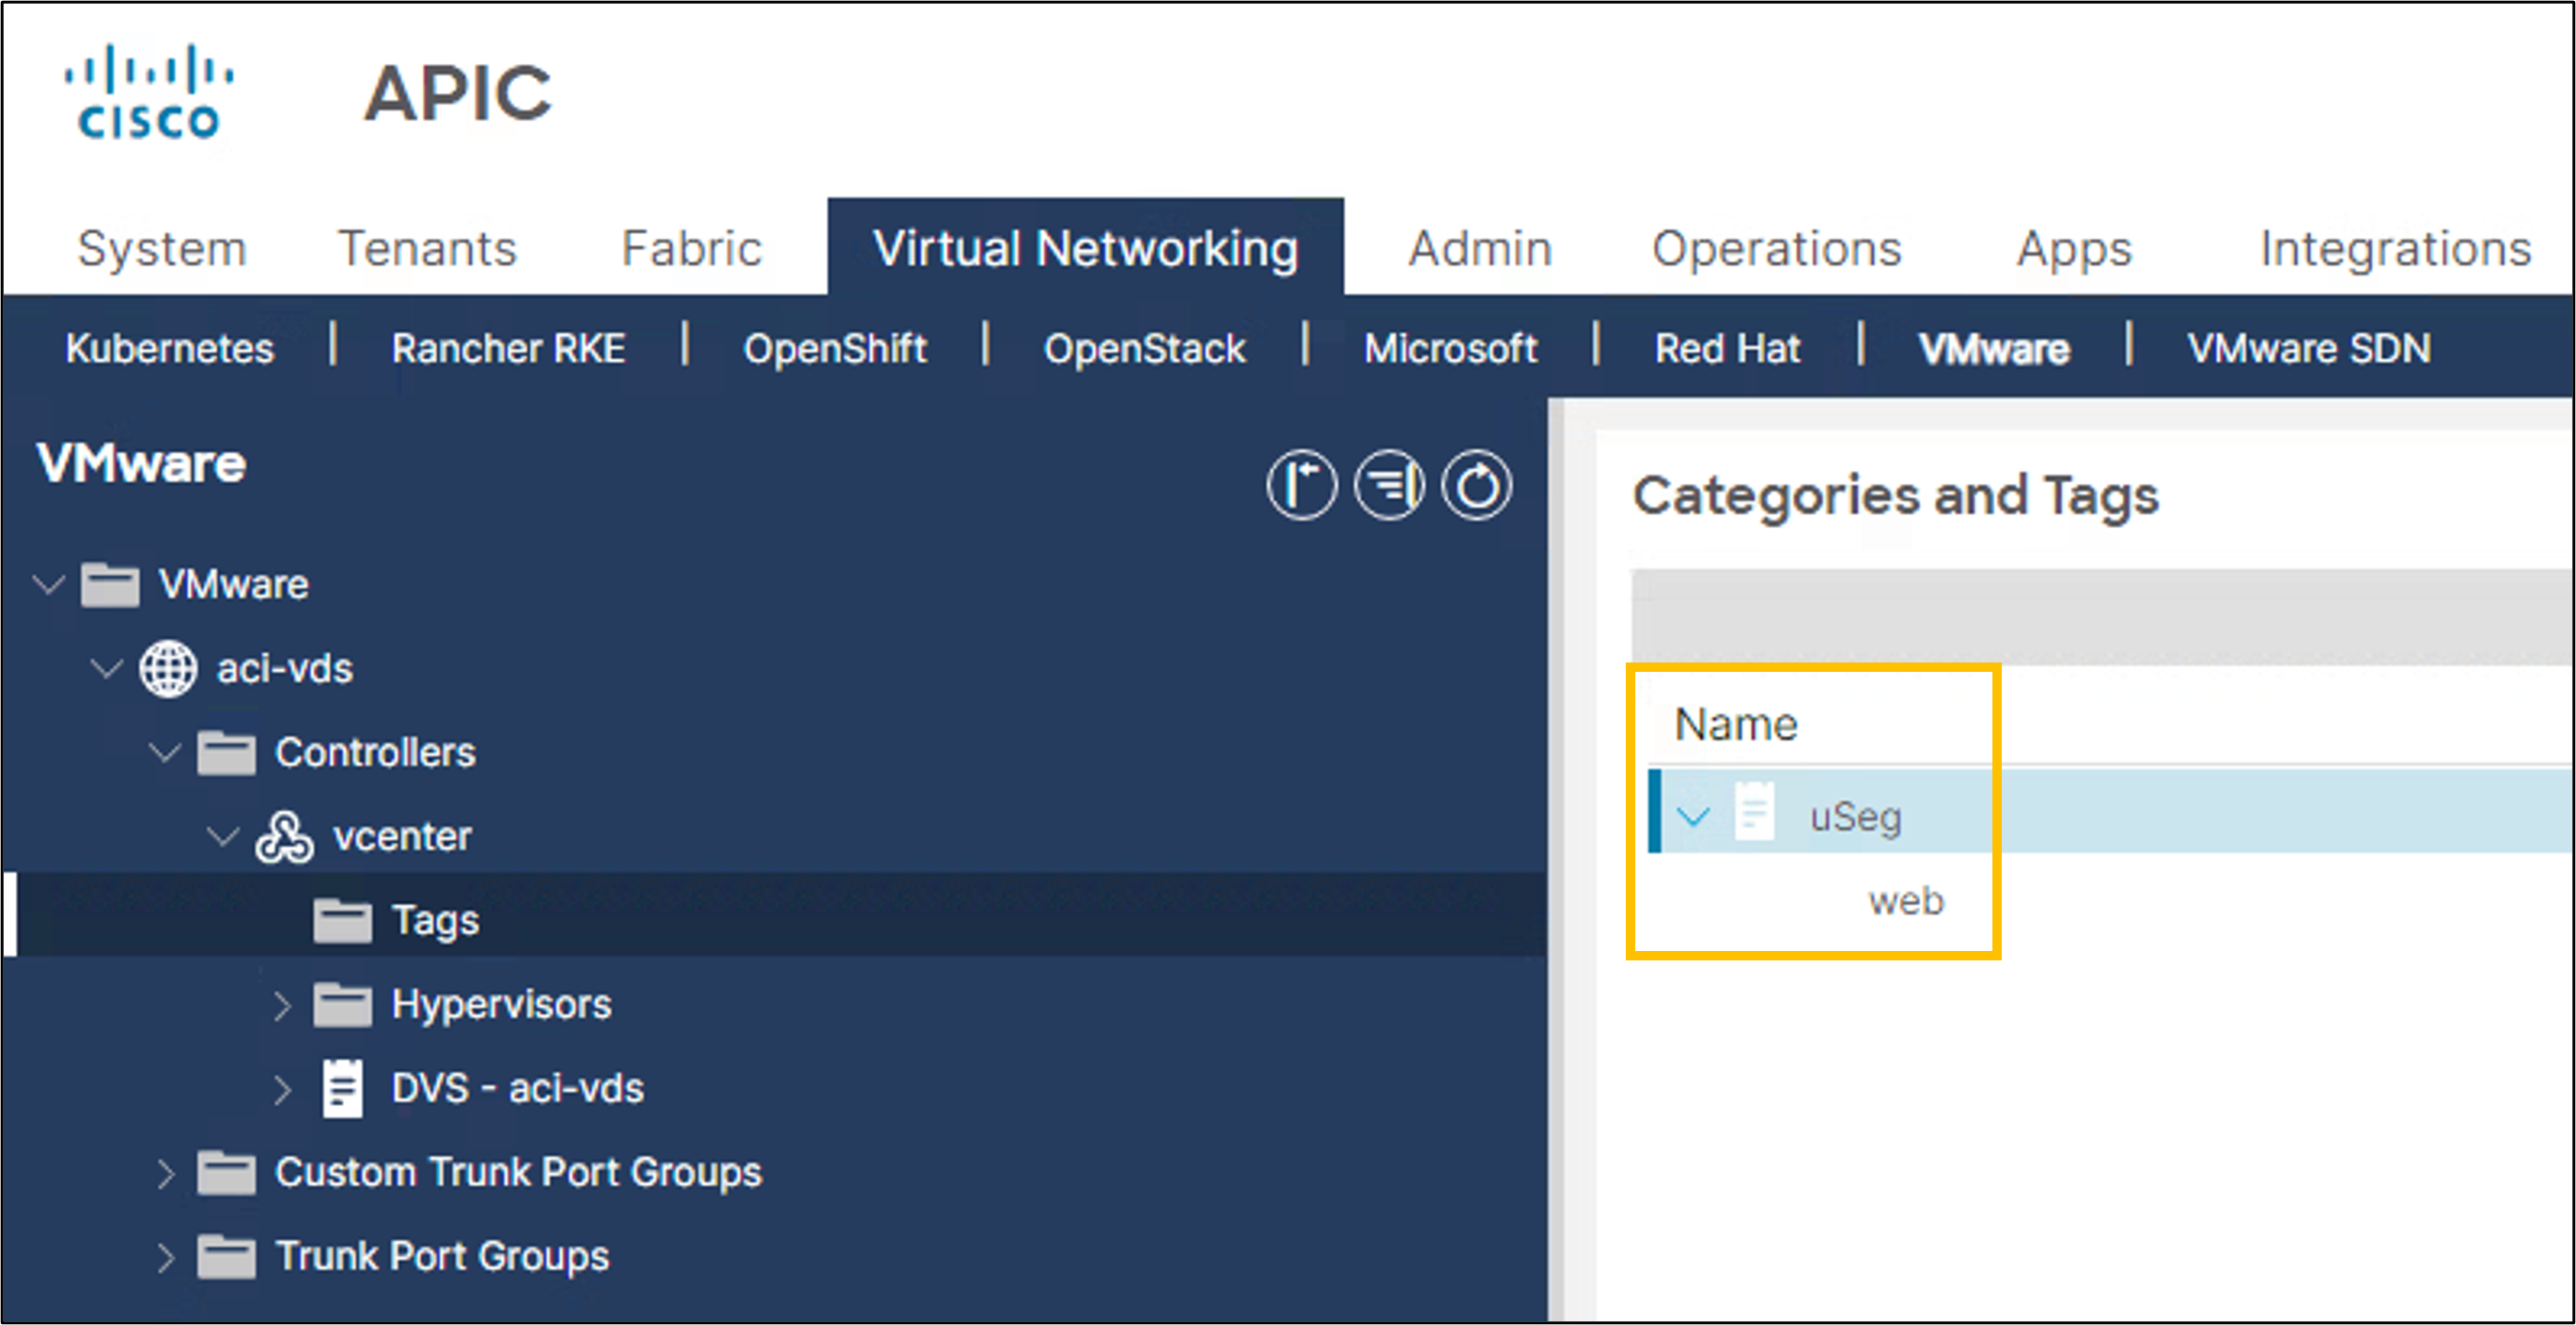2576x1325 pixels.
Task: Click the Name column header
Action: pos(1736,724)
